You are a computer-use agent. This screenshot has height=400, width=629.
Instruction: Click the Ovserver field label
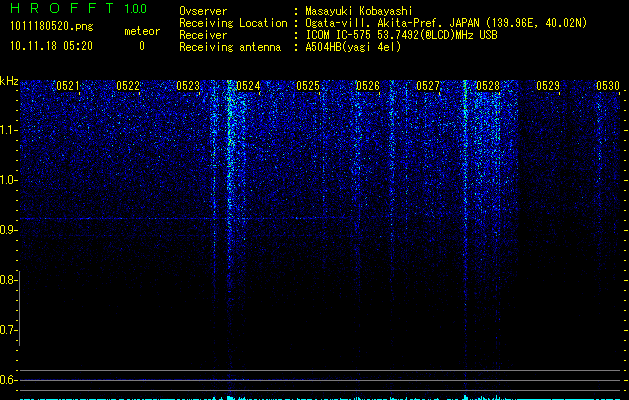click(203, 11)
